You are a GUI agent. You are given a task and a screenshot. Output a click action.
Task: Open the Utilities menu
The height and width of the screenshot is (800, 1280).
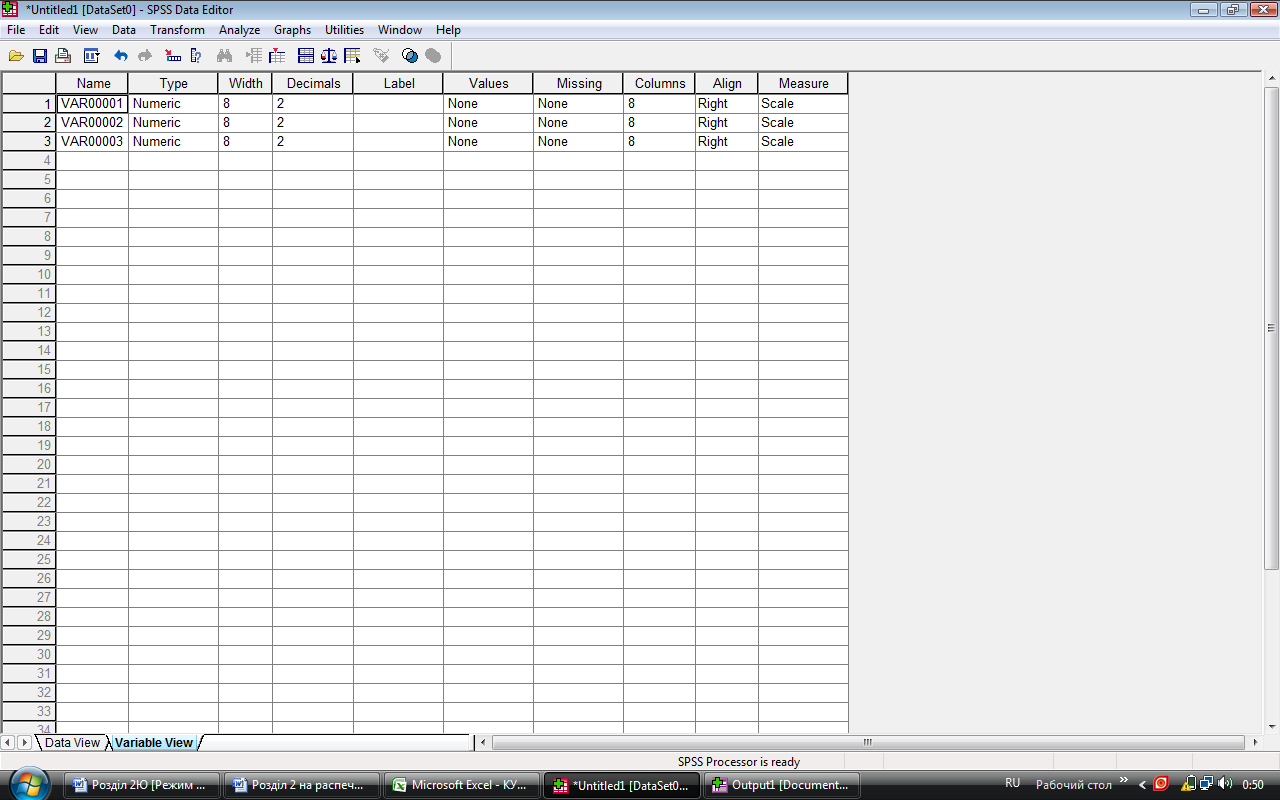point(344,30)
